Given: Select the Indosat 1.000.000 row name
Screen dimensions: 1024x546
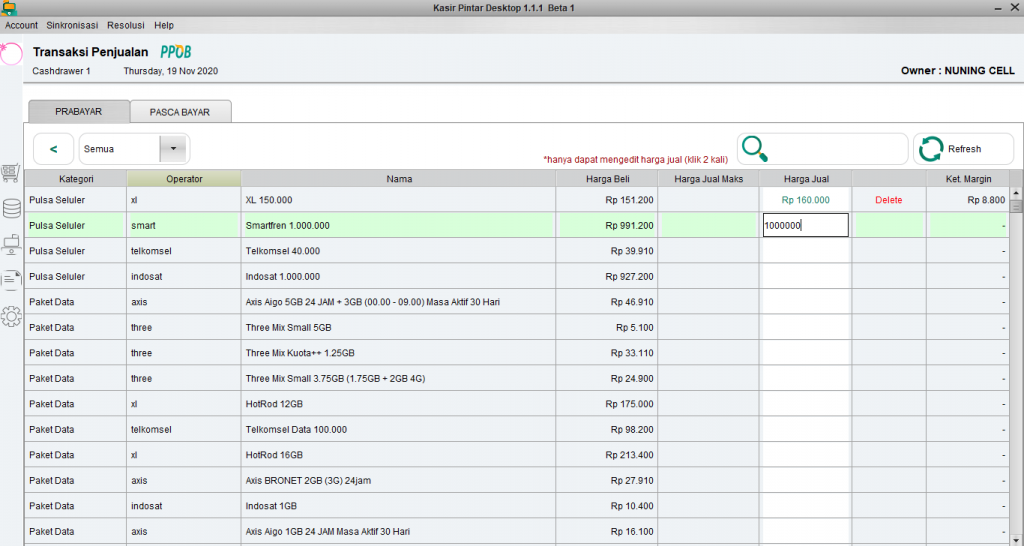Looking at the screenshot, I should click(x=283, y=276).
